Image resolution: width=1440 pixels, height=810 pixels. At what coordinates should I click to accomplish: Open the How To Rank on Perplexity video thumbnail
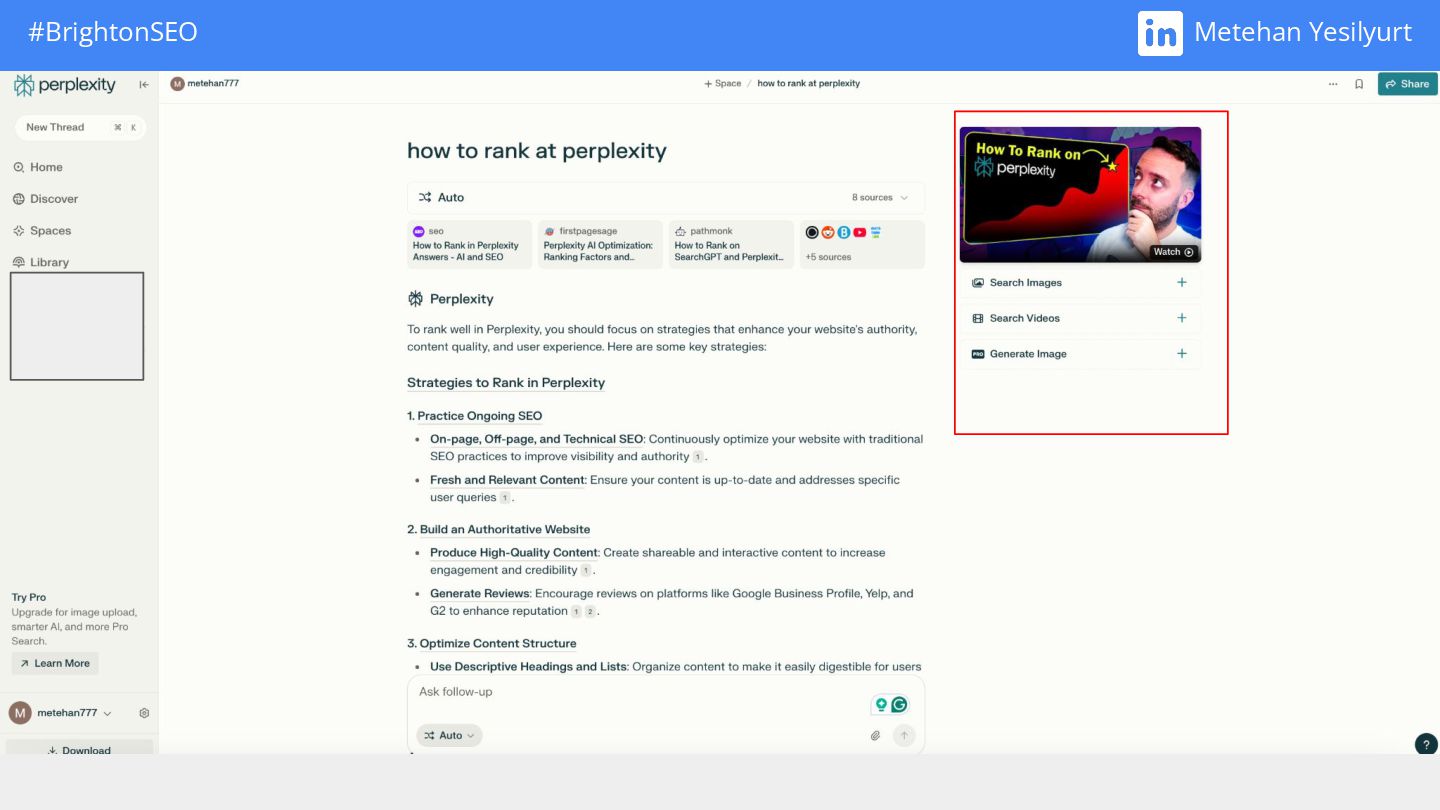tap(1080, 194)
